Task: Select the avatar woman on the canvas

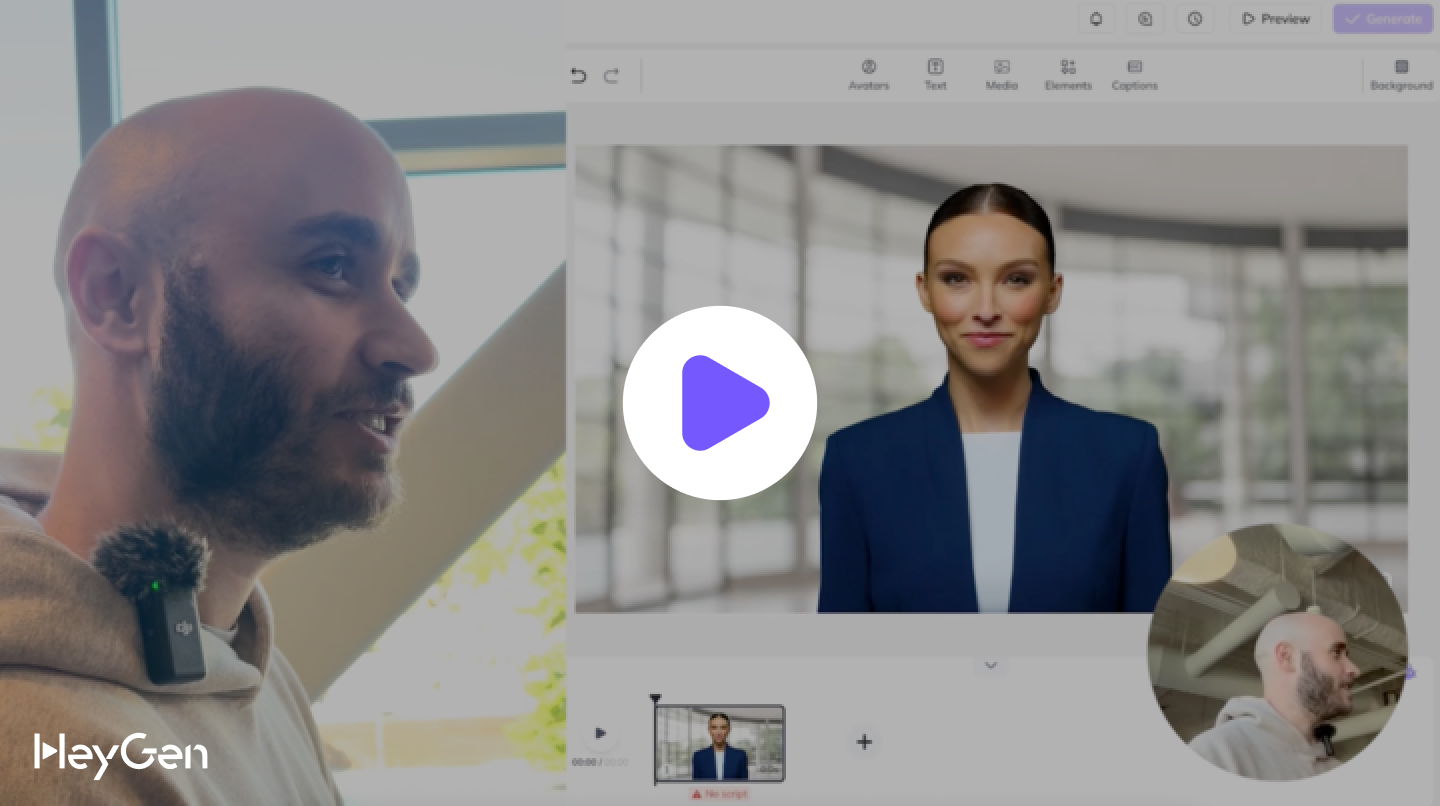Action: point(993,398)
